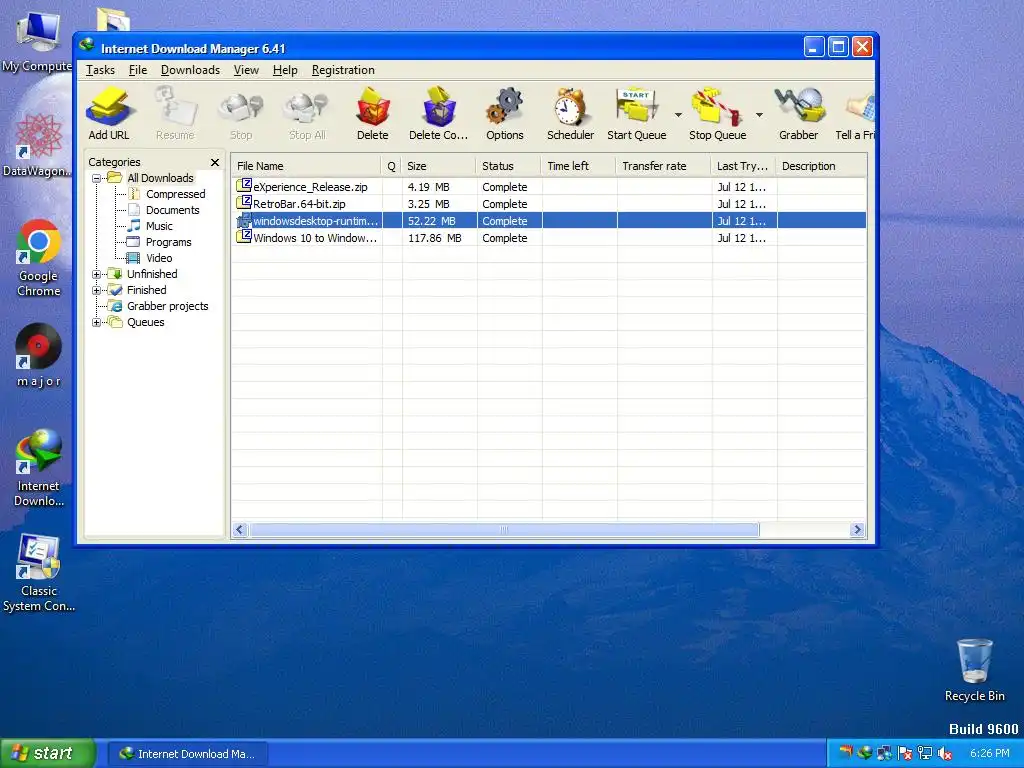
Task: Open Start Queue dropdown arrow
Action: click(678, 115)
